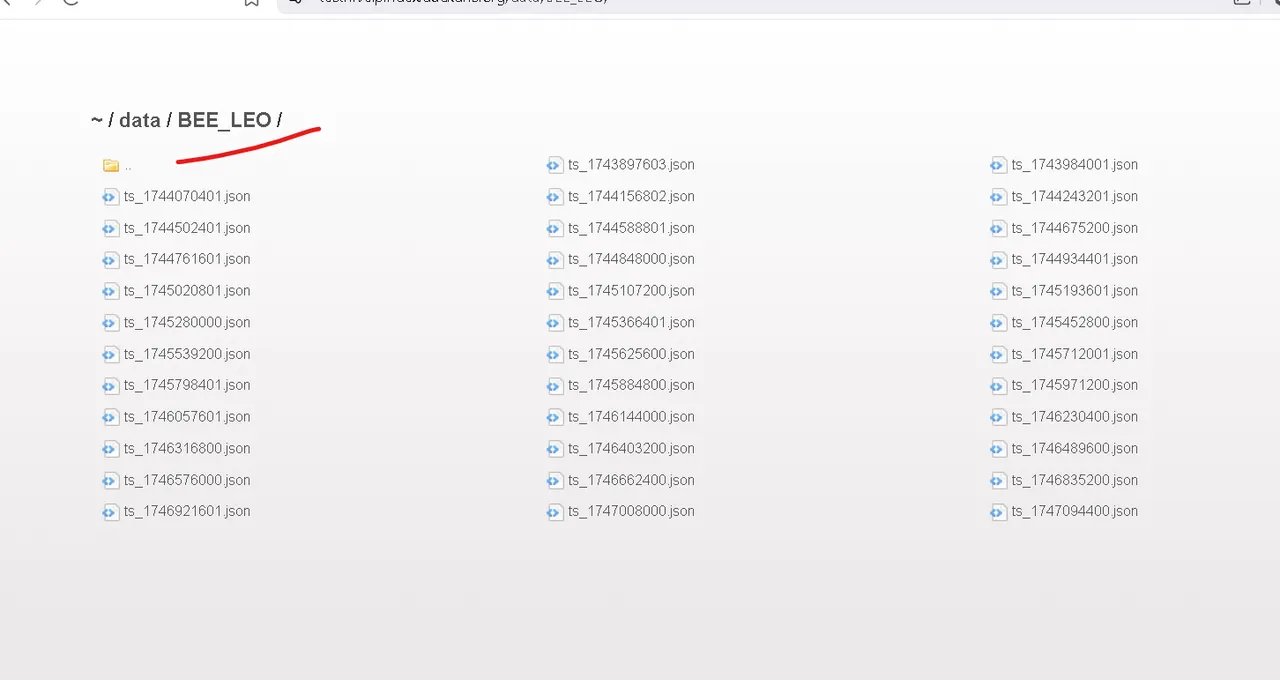Go to home via the ~ breadcrumb
Screen dimensions: 1280x680
click(x=97, y=120)
